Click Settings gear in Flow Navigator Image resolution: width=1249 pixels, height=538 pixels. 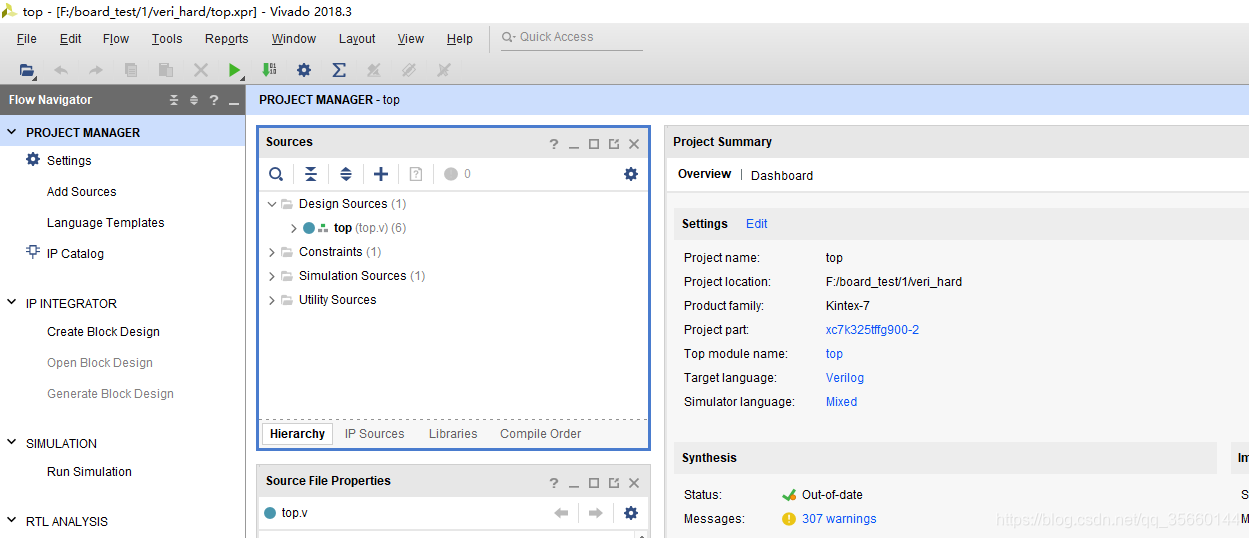point(33,160)
